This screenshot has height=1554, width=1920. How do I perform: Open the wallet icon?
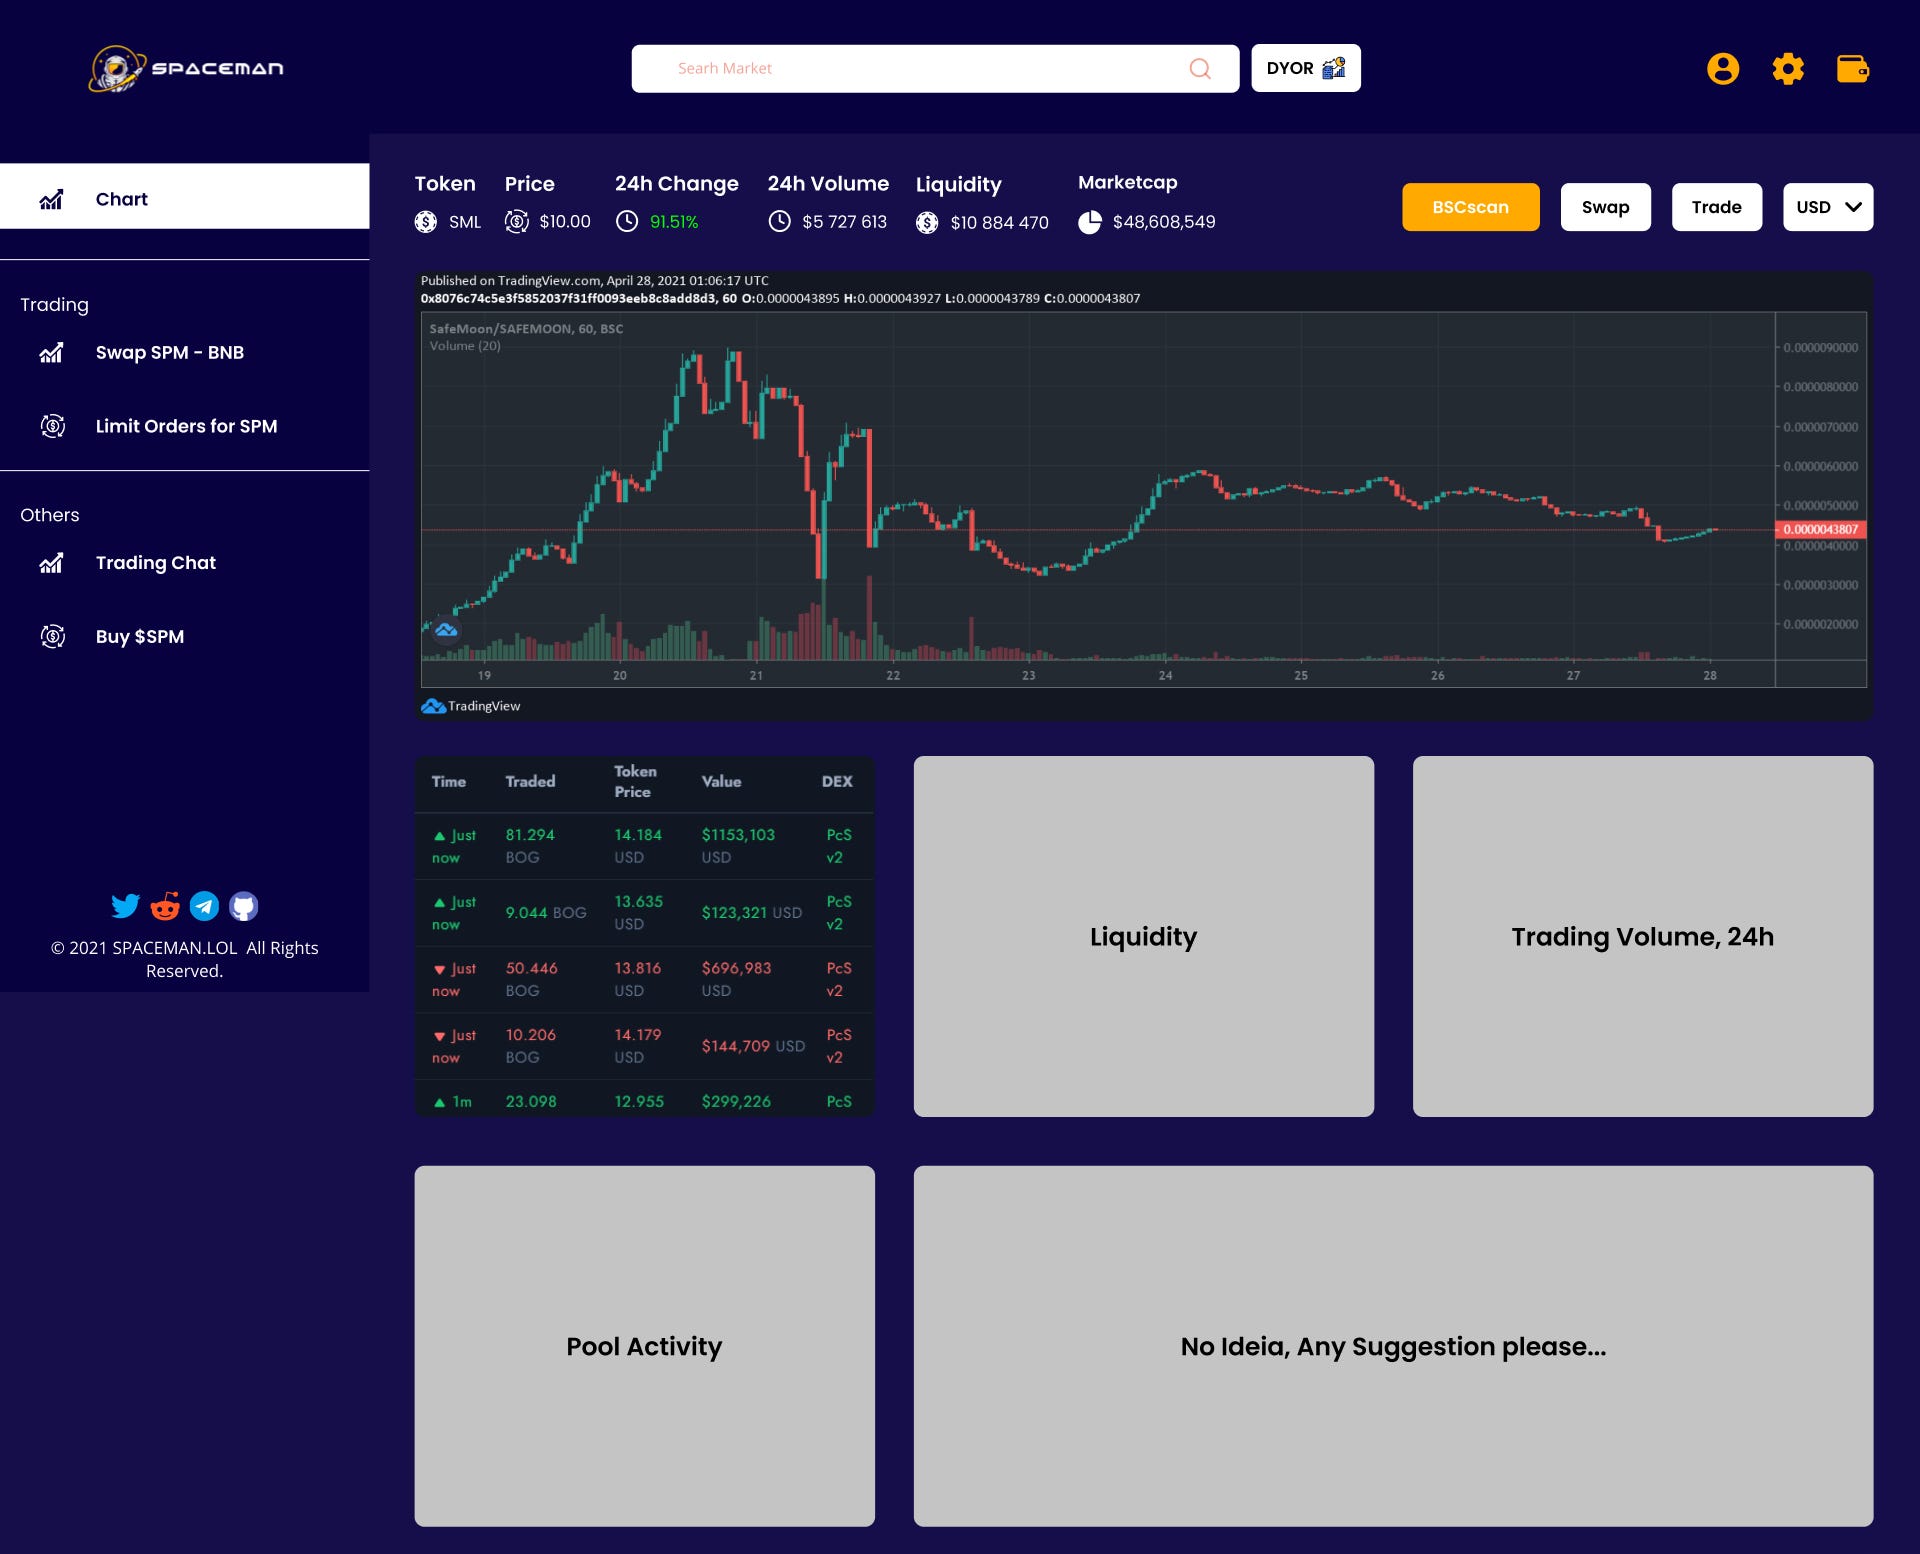pos(1853,68)
